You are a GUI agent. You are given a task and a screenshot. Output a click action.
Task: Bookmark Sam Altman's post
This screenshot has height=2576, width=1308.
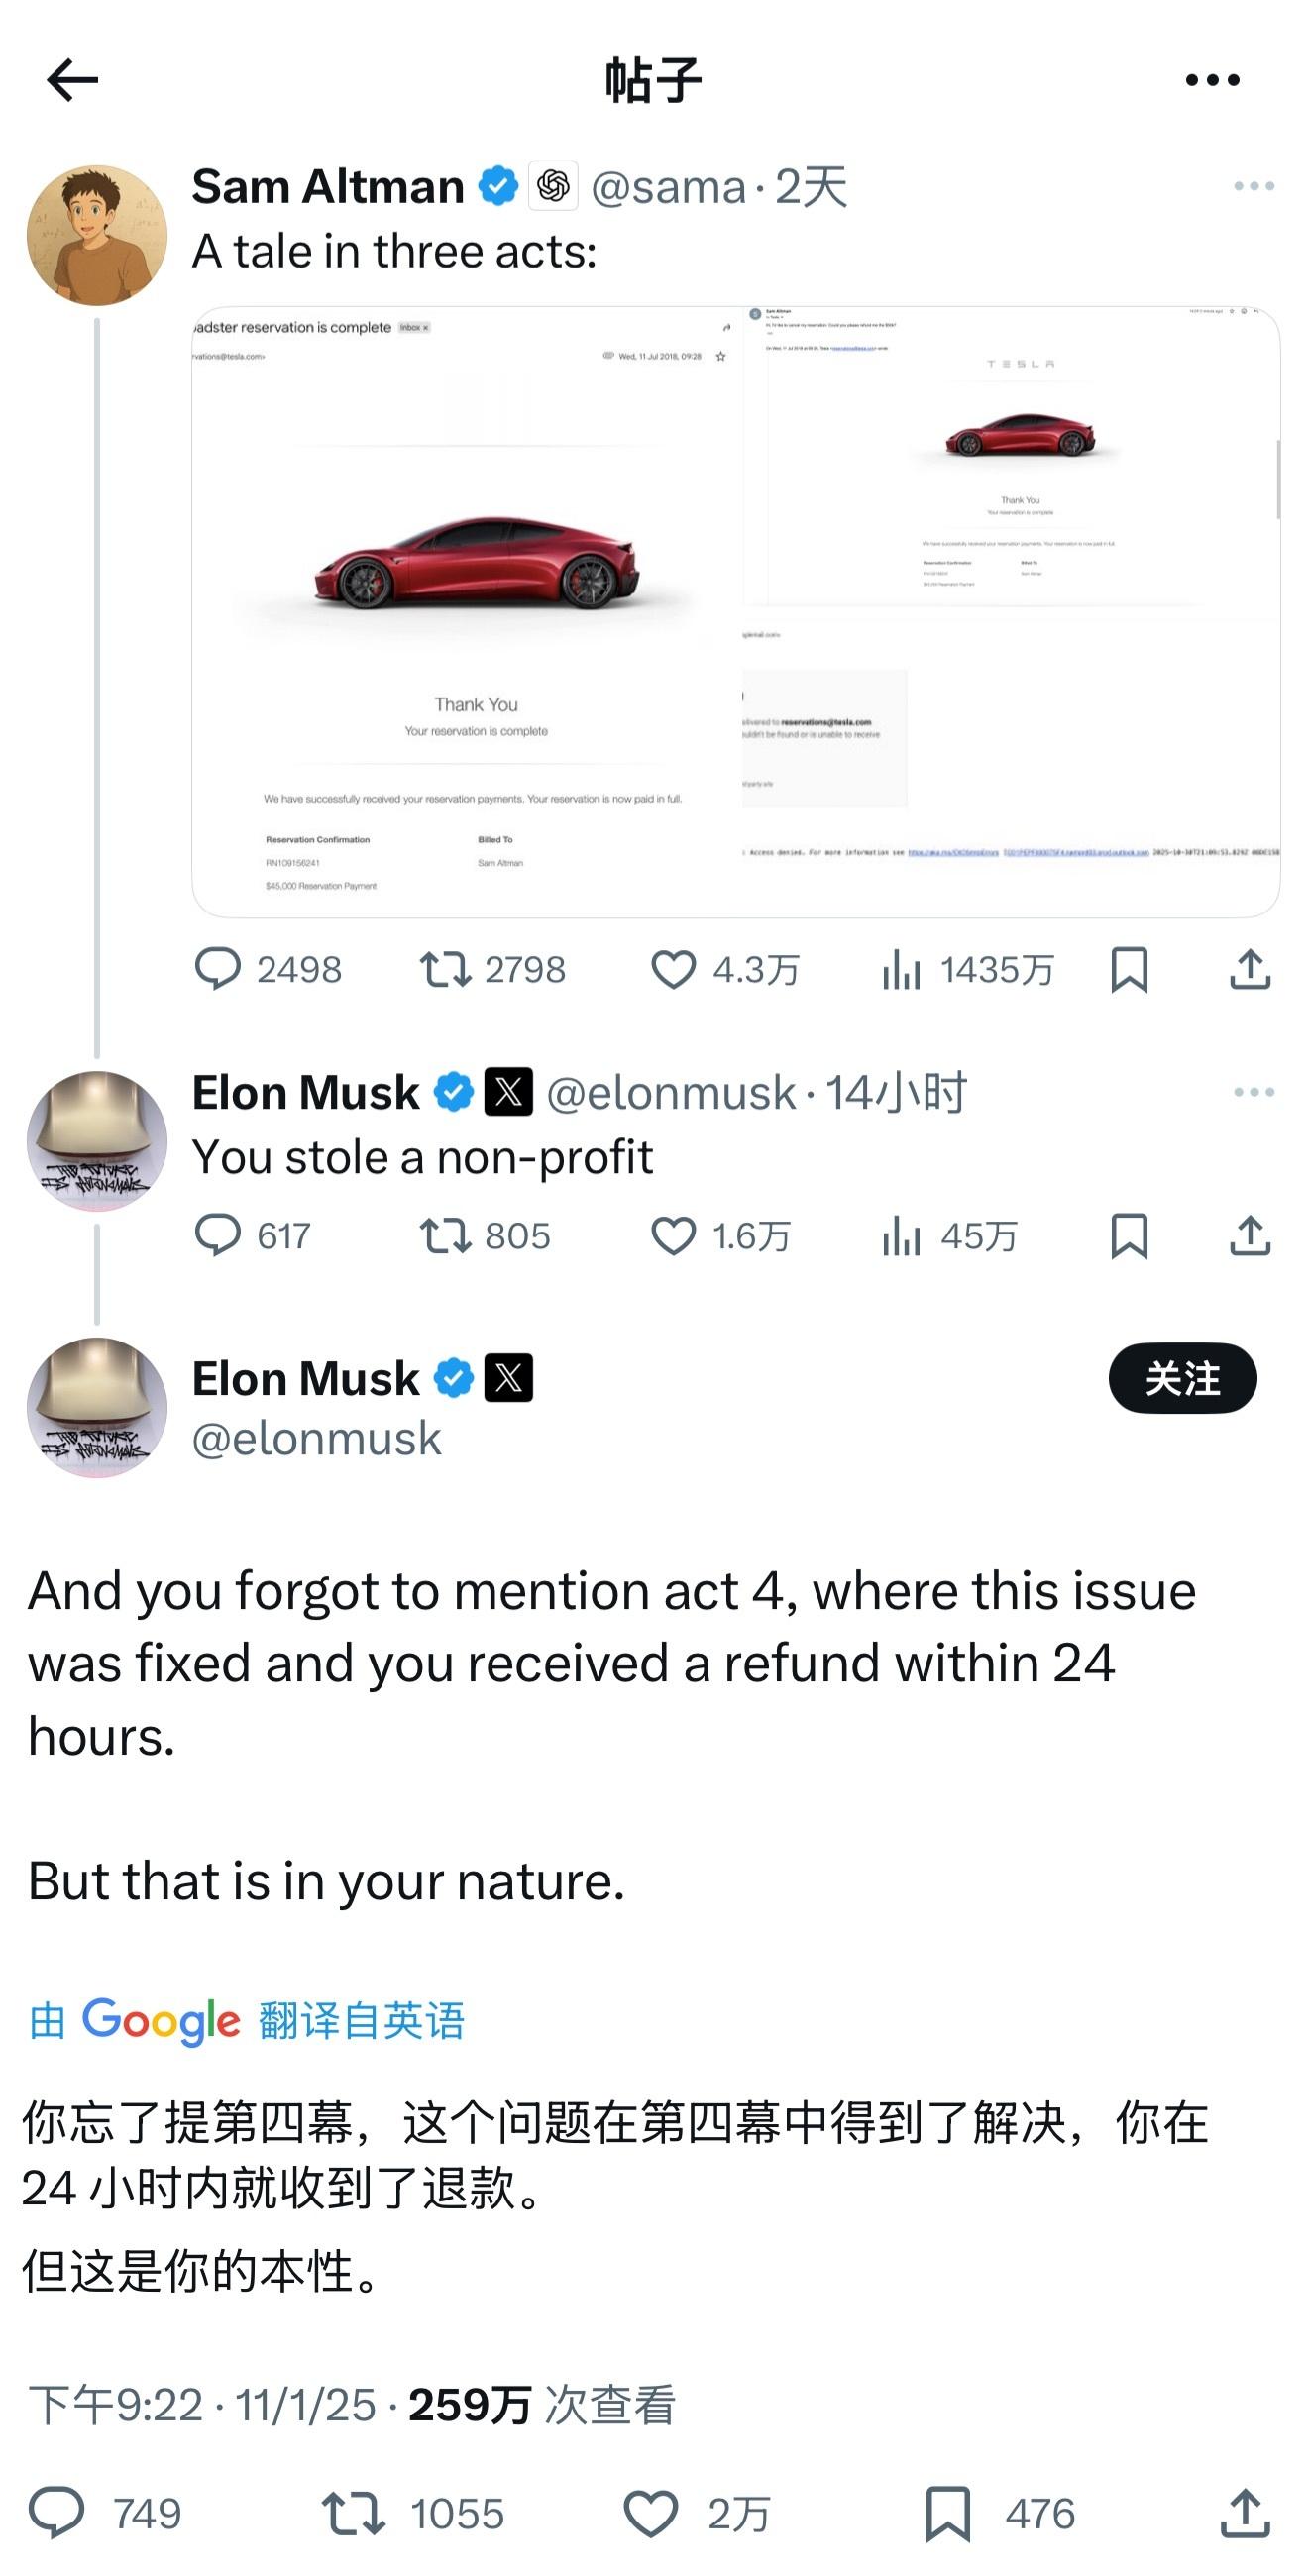tap(1129, 969)
